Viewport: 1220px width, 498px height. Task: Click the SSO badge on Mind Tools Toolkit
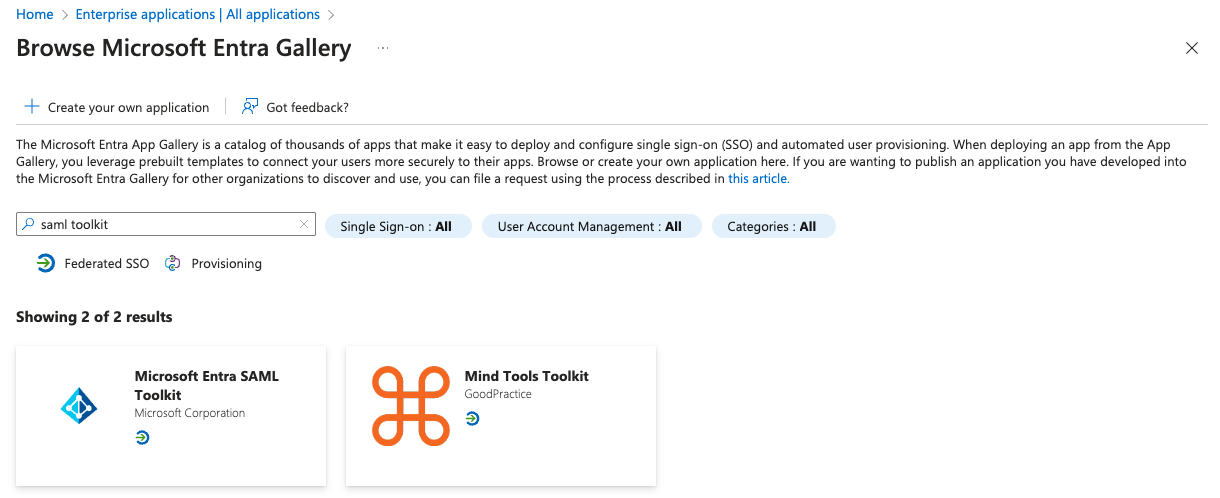pos(472,419)
